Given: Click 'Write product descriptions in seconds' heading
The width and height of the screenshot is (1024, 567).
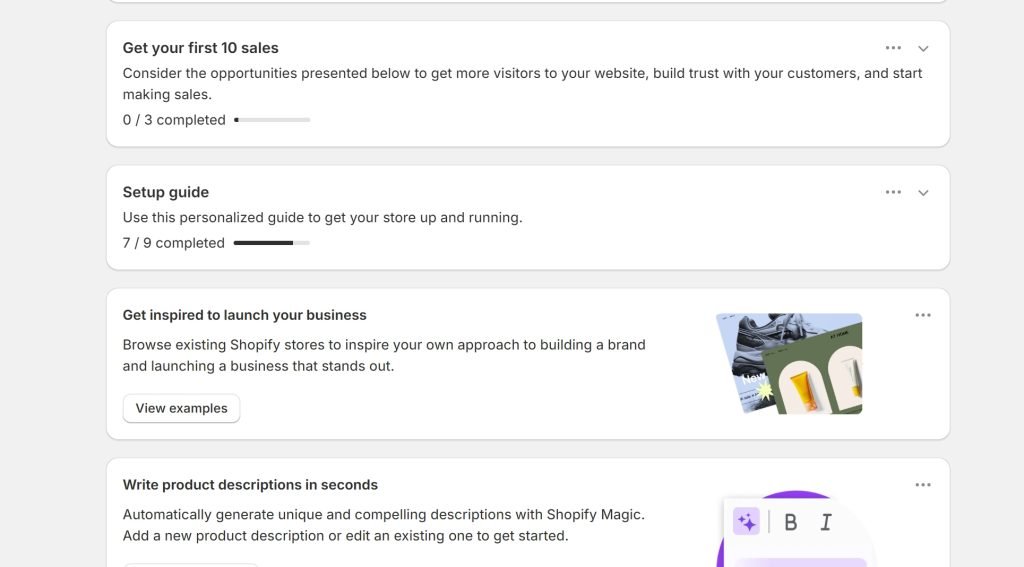Looking at the screenshot, I should (x=250, y=485).
